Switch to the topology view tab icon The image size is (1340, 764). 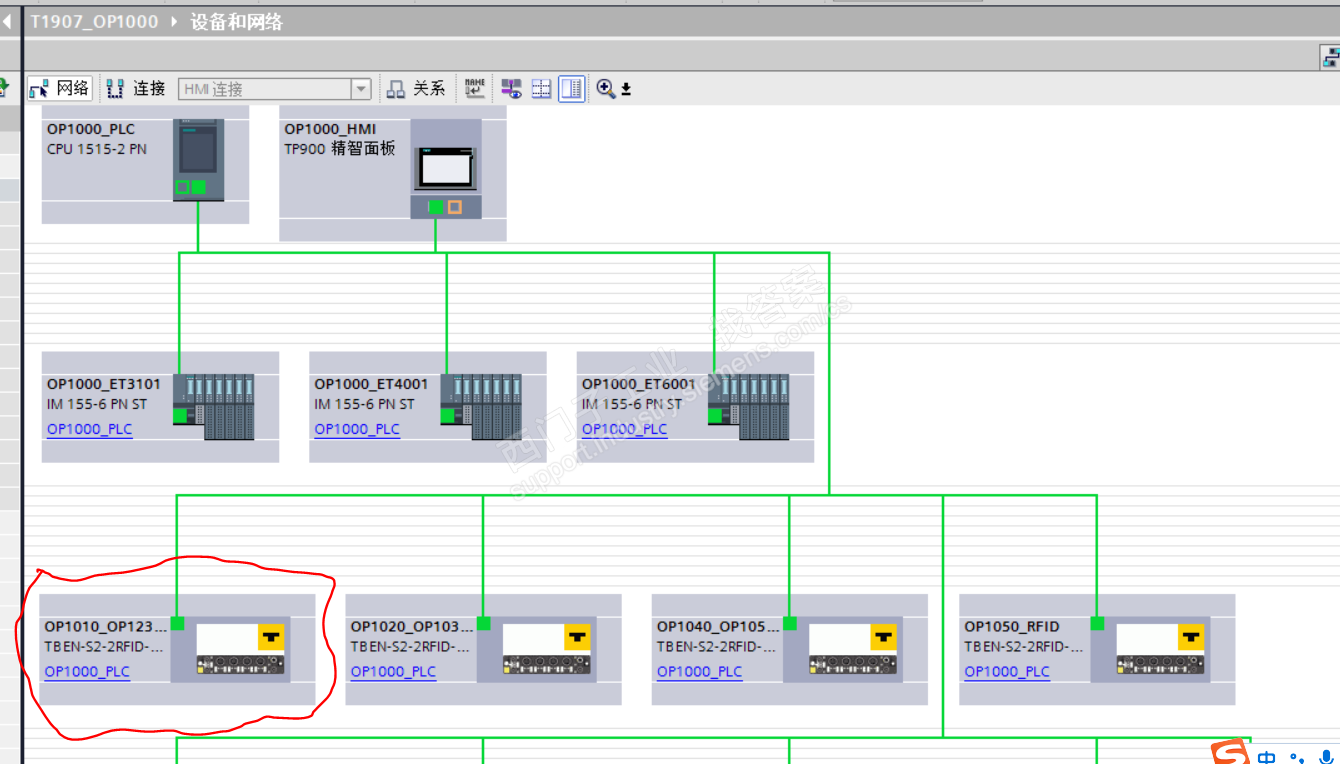1331,58
